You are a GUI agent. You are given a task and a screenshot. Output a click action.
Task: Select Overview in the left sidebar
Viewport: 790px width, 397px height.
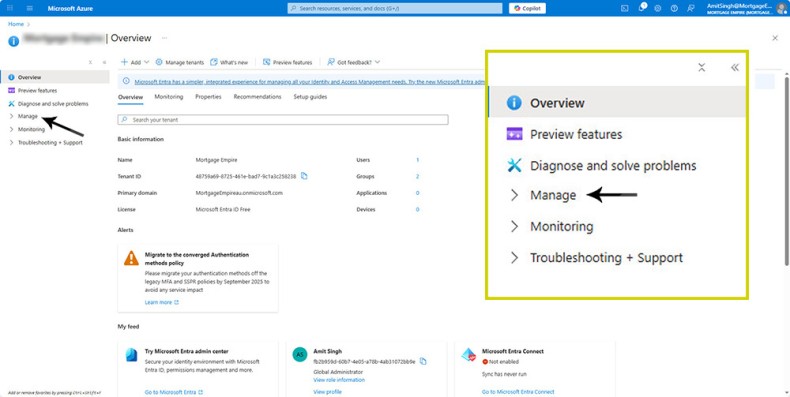[55, 77]
